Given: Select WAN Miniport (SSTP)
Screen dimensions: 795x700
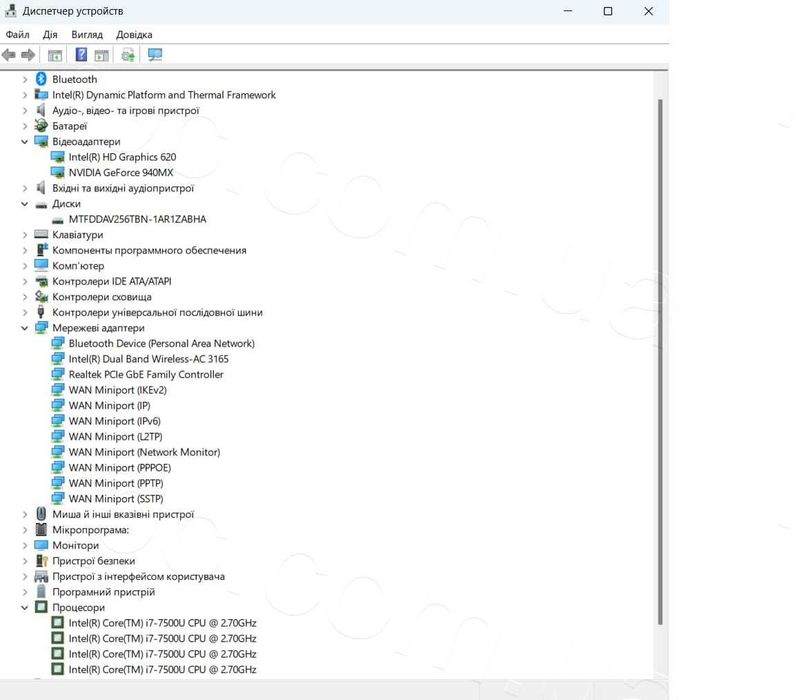Looking at the screenshot, I should (x=116, y=499).
